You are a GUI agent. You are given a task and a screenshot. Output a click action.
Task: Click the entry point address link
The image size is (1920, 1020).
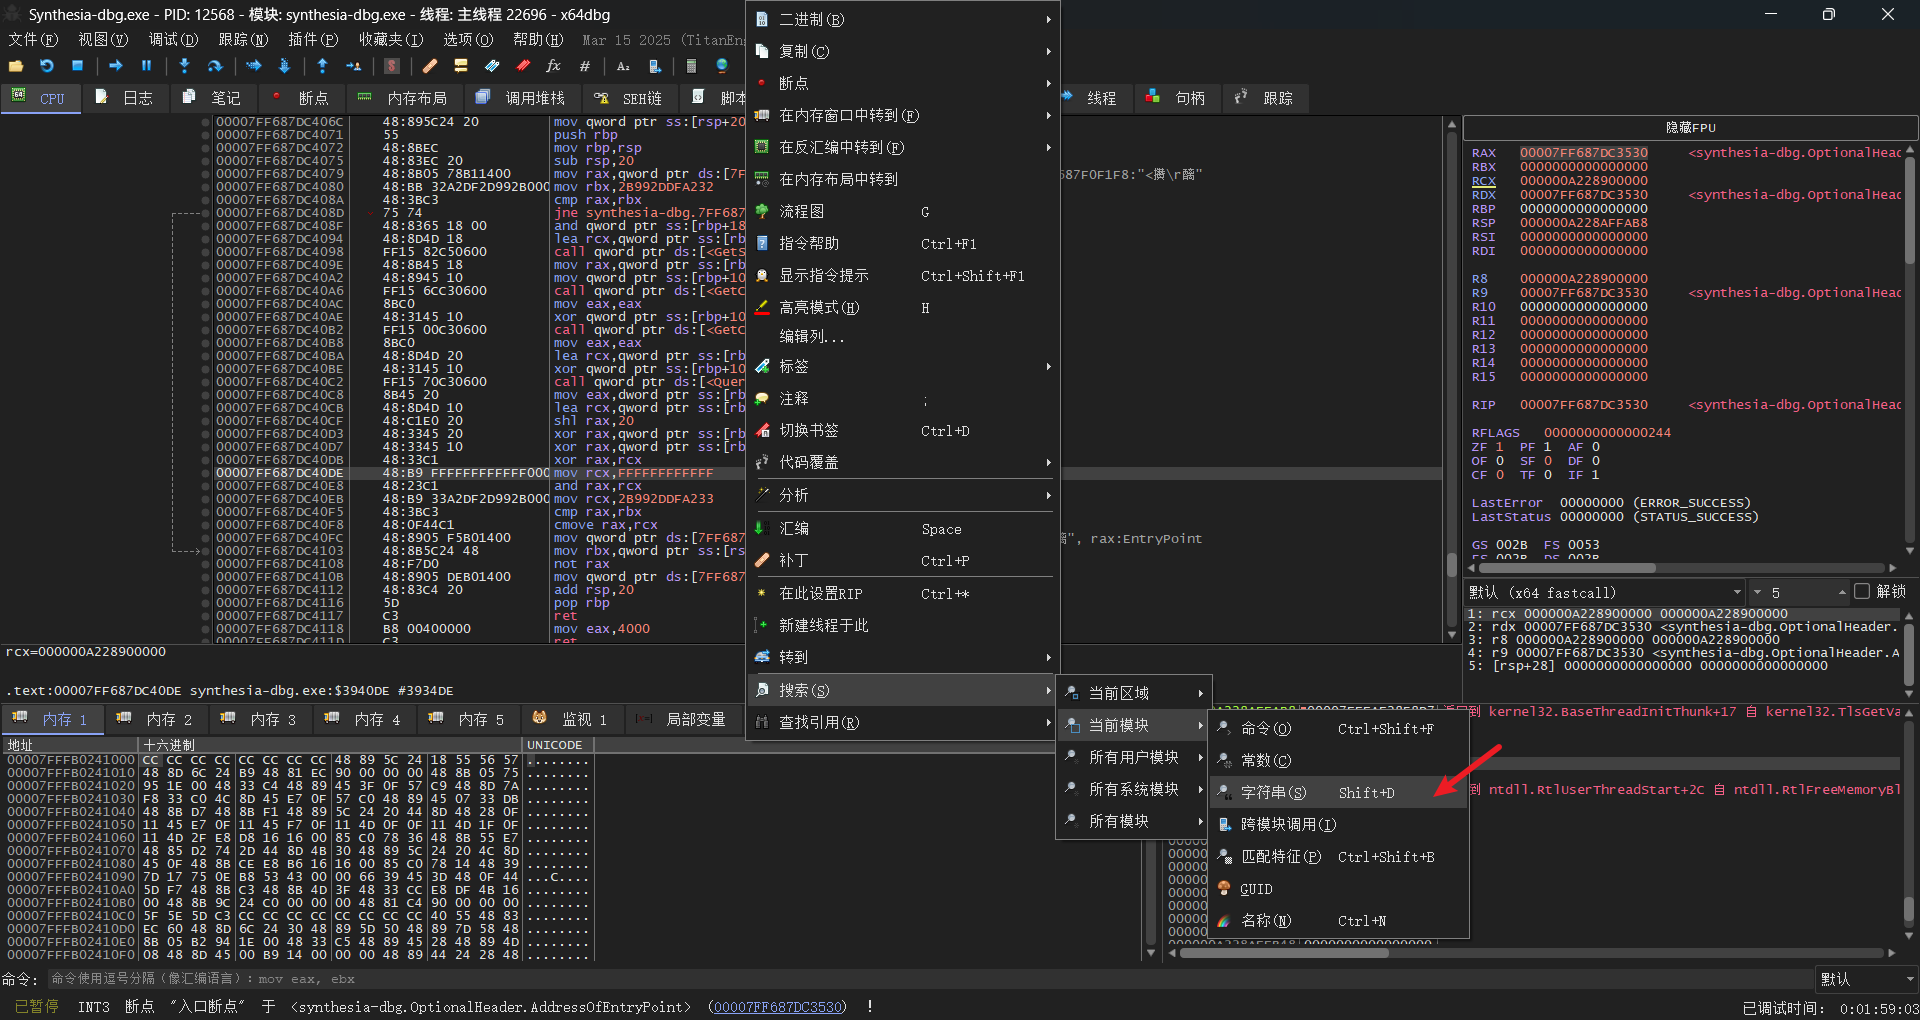(x=778, y=1007)
